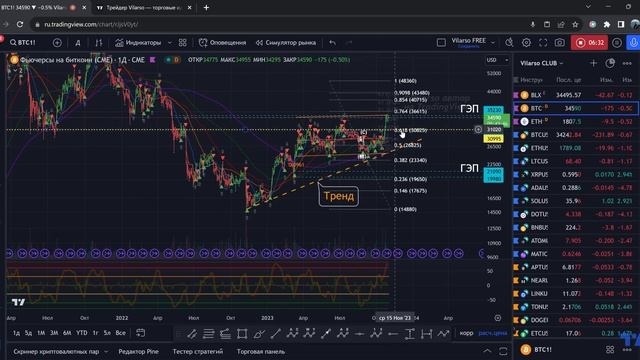Open BTC1! symbol search
640x360 pixels.
tap(23, 42)
